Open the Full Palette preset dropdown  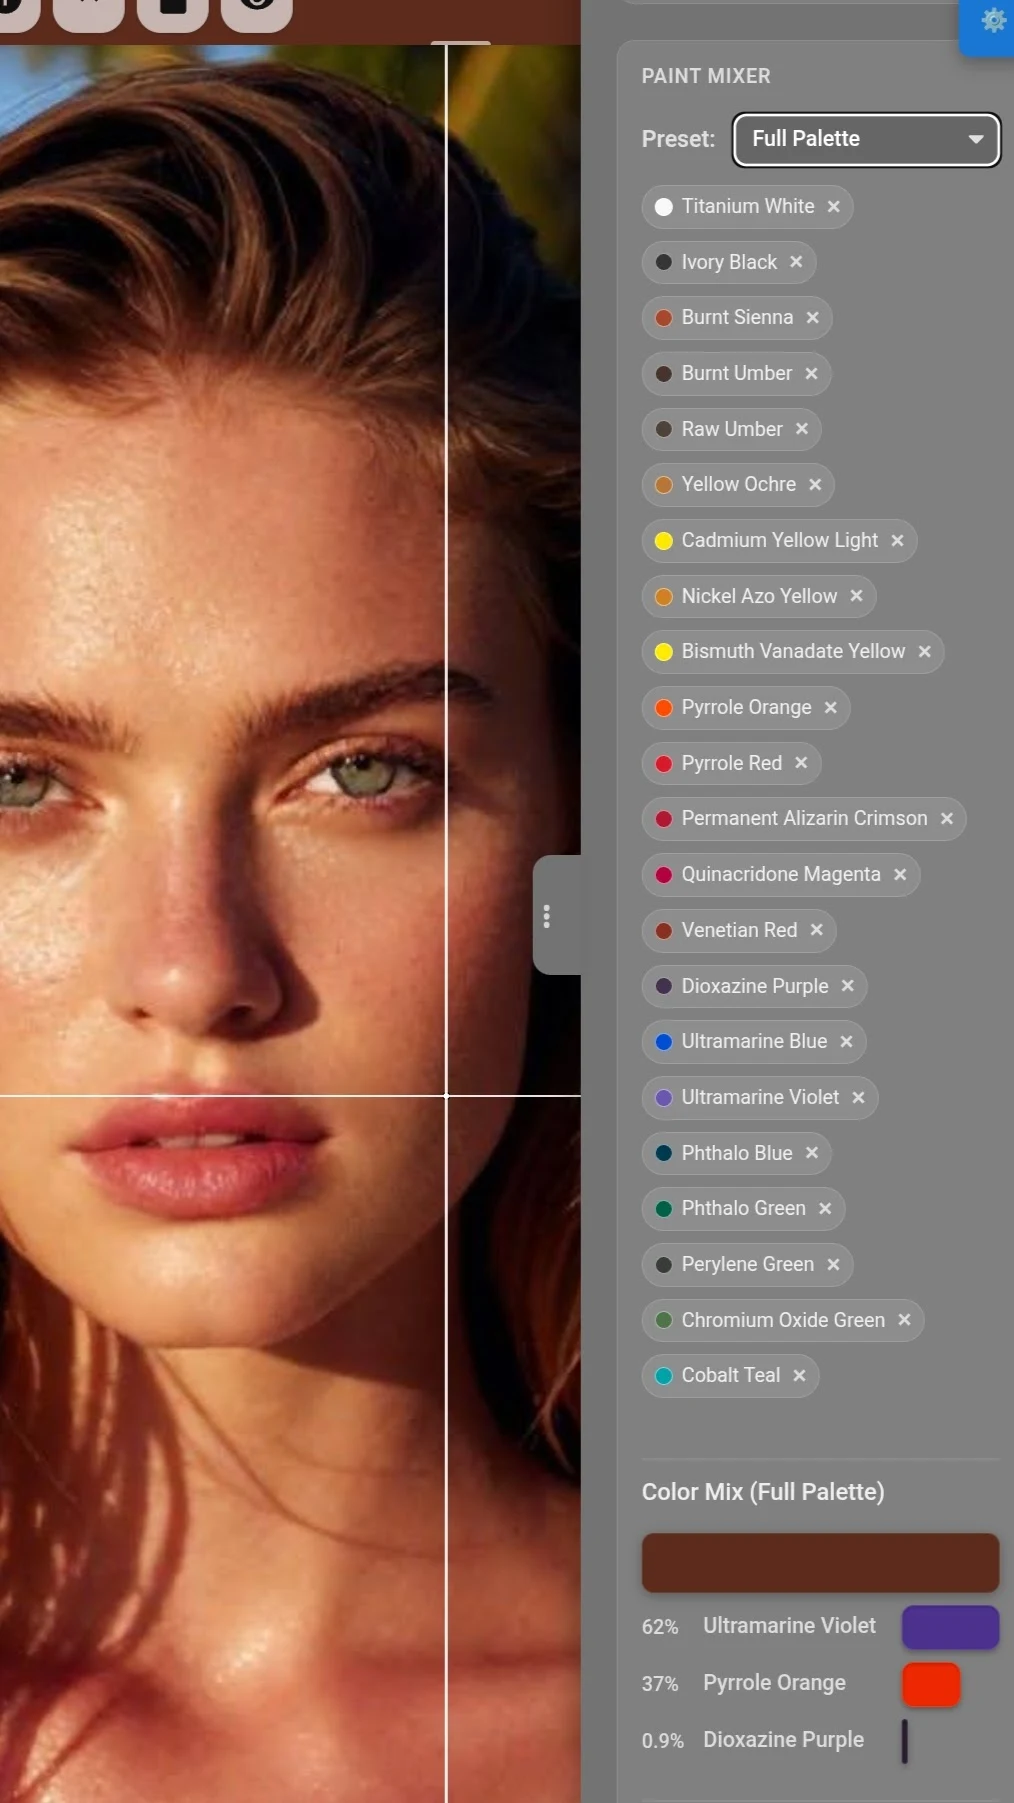866,139
